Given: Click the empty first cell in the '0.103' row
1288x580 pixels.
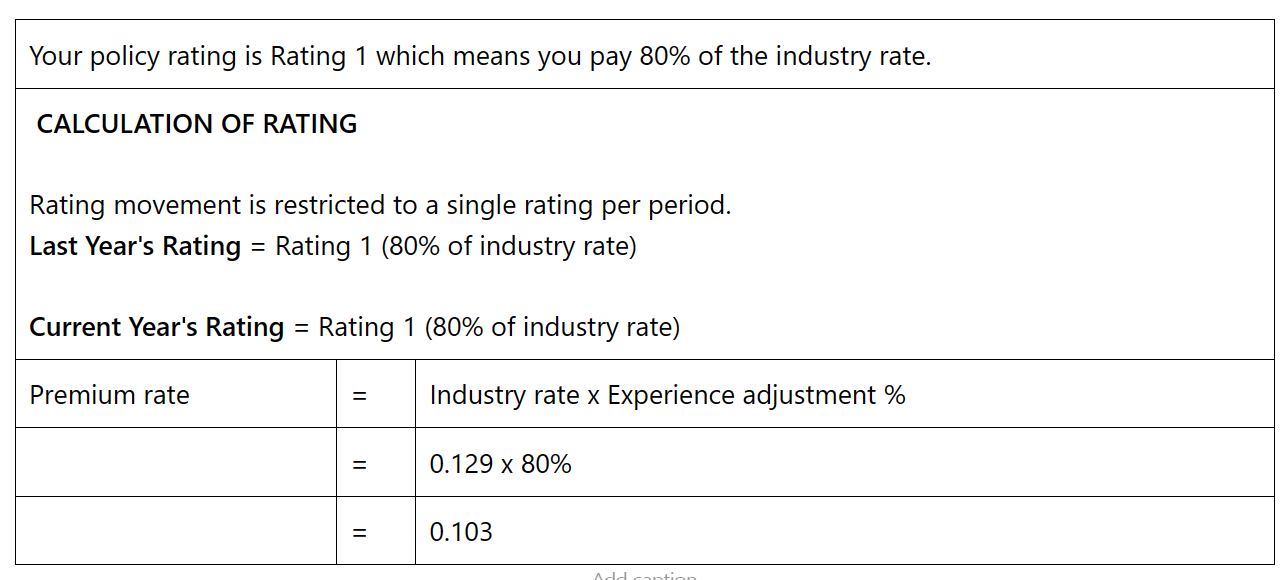Looking at the screenshot, I should [176, 531].
